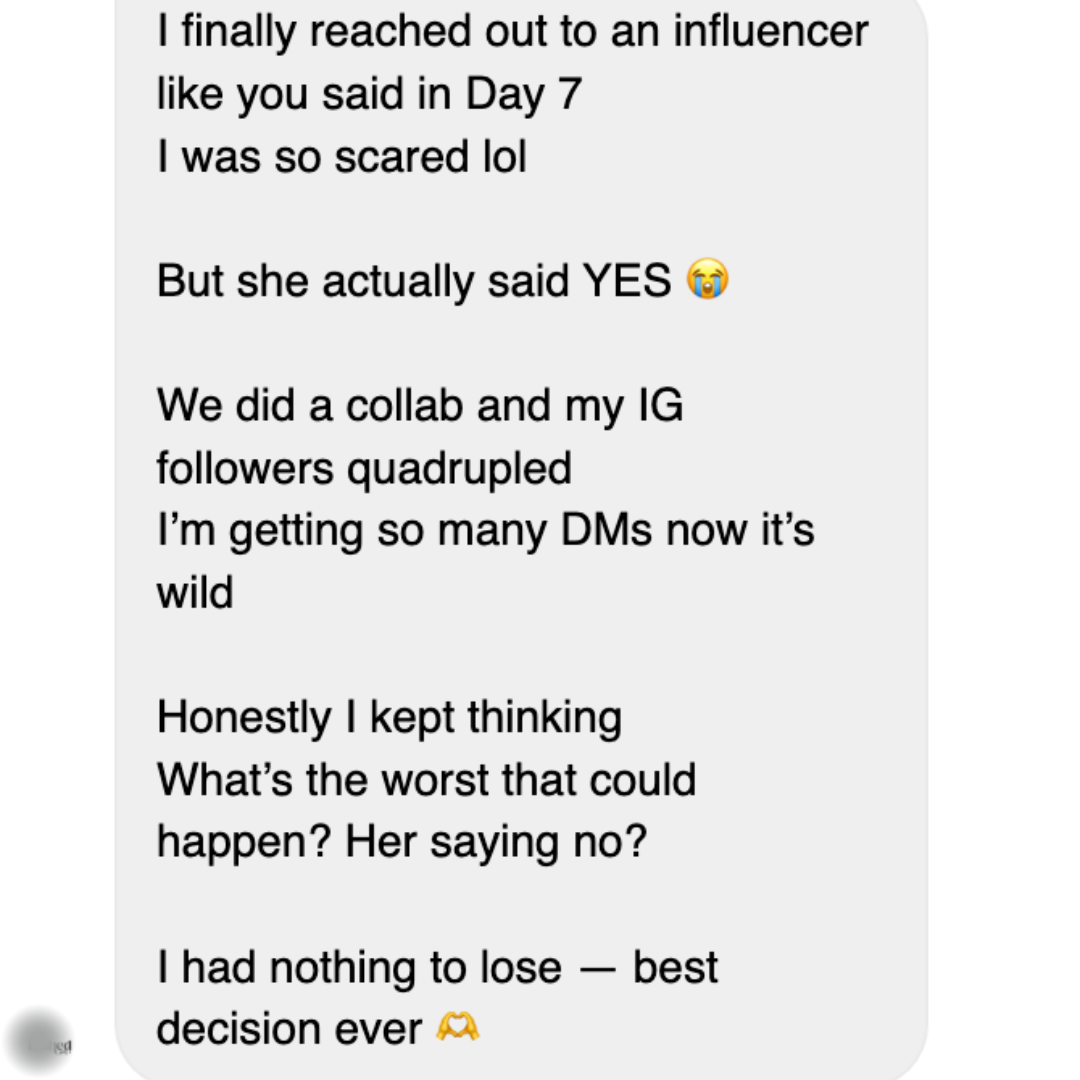Click the words 'decision ever'
This screenshot has width=1080, height=1080.
[x=289, y=1029]
